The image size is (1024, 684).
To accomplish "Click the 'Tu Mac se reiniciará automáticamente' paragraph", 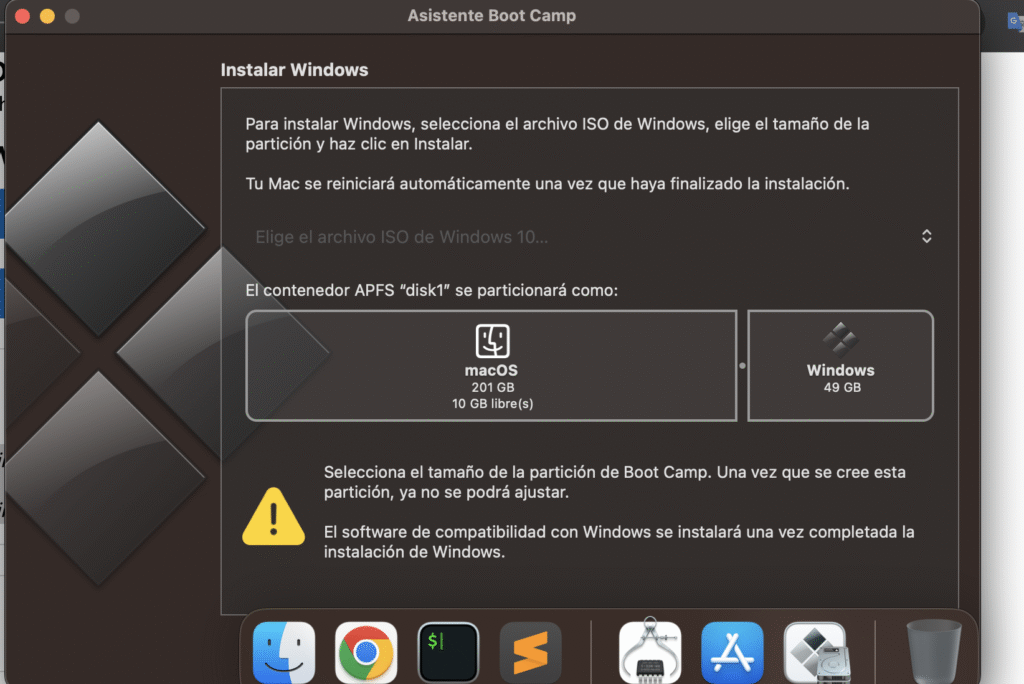I will [x=547, y=184].
